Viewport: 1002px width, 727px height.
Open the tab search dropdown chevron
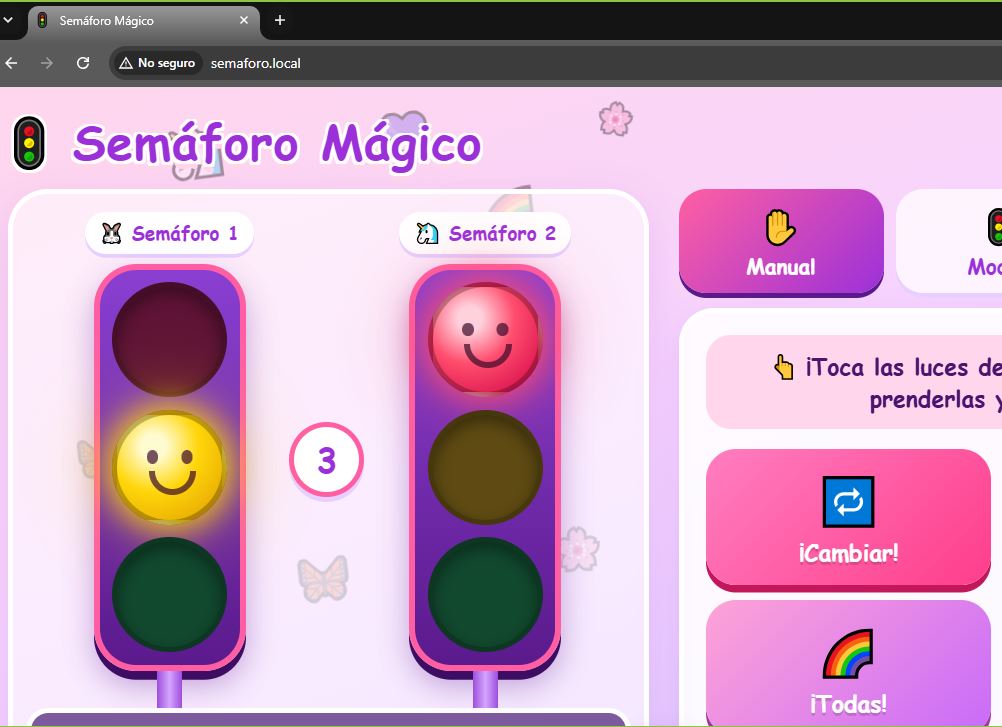pos(8,20)
